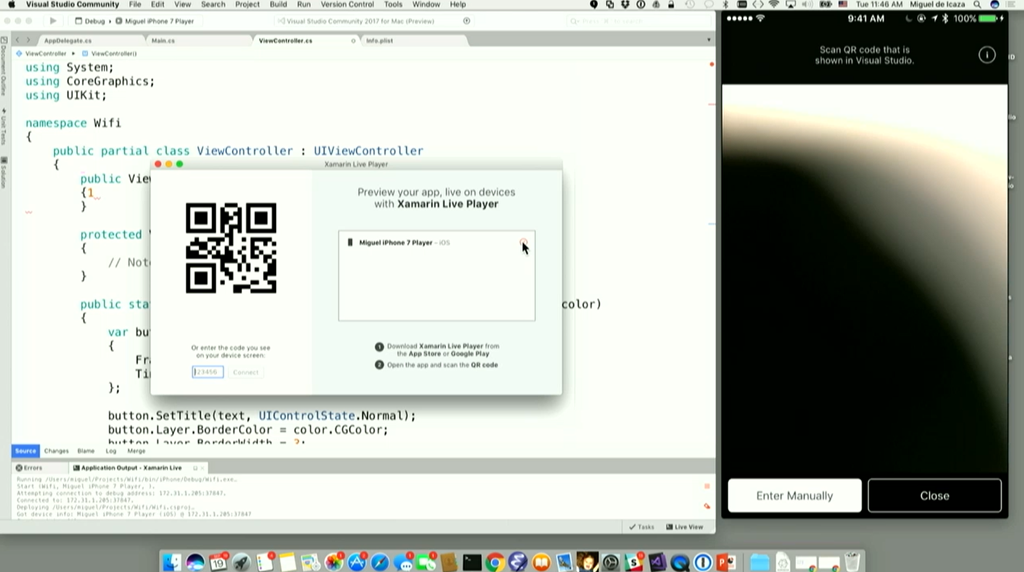
Task: Close the Application Output pad tab
Action: (x=202, y=468)
